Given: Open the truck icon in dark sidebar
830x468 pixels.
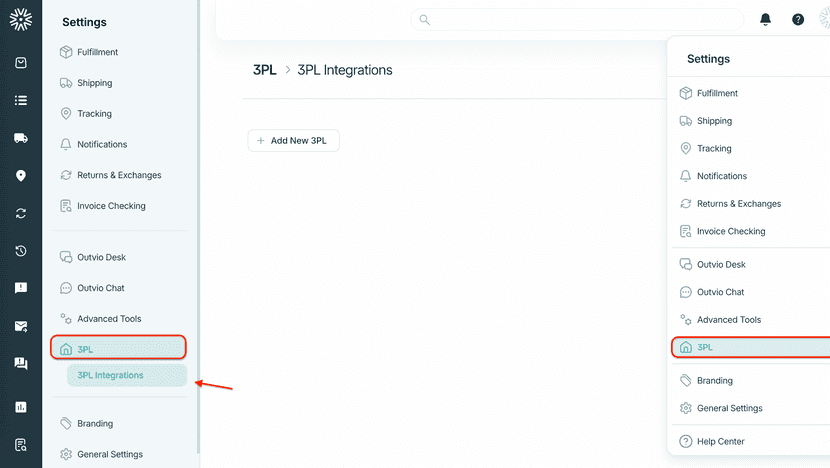Looking at the screenshot, I should point(21,138).
